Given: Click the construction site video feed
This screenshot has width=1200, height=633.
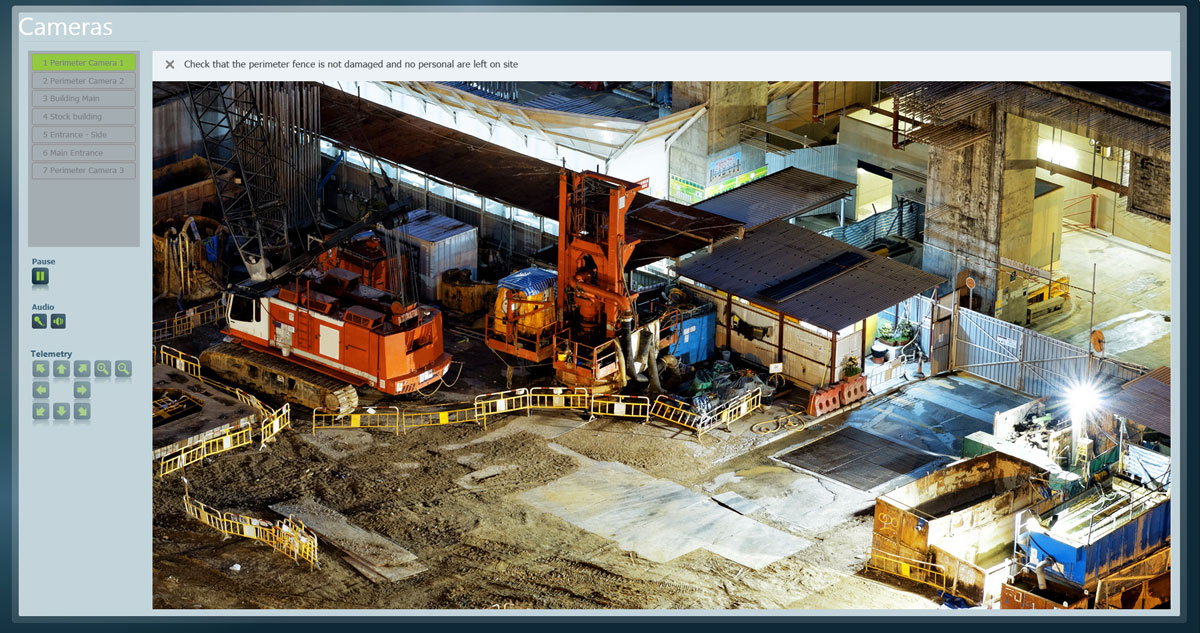Looking at the screenshot, I should tap(660, 345).
